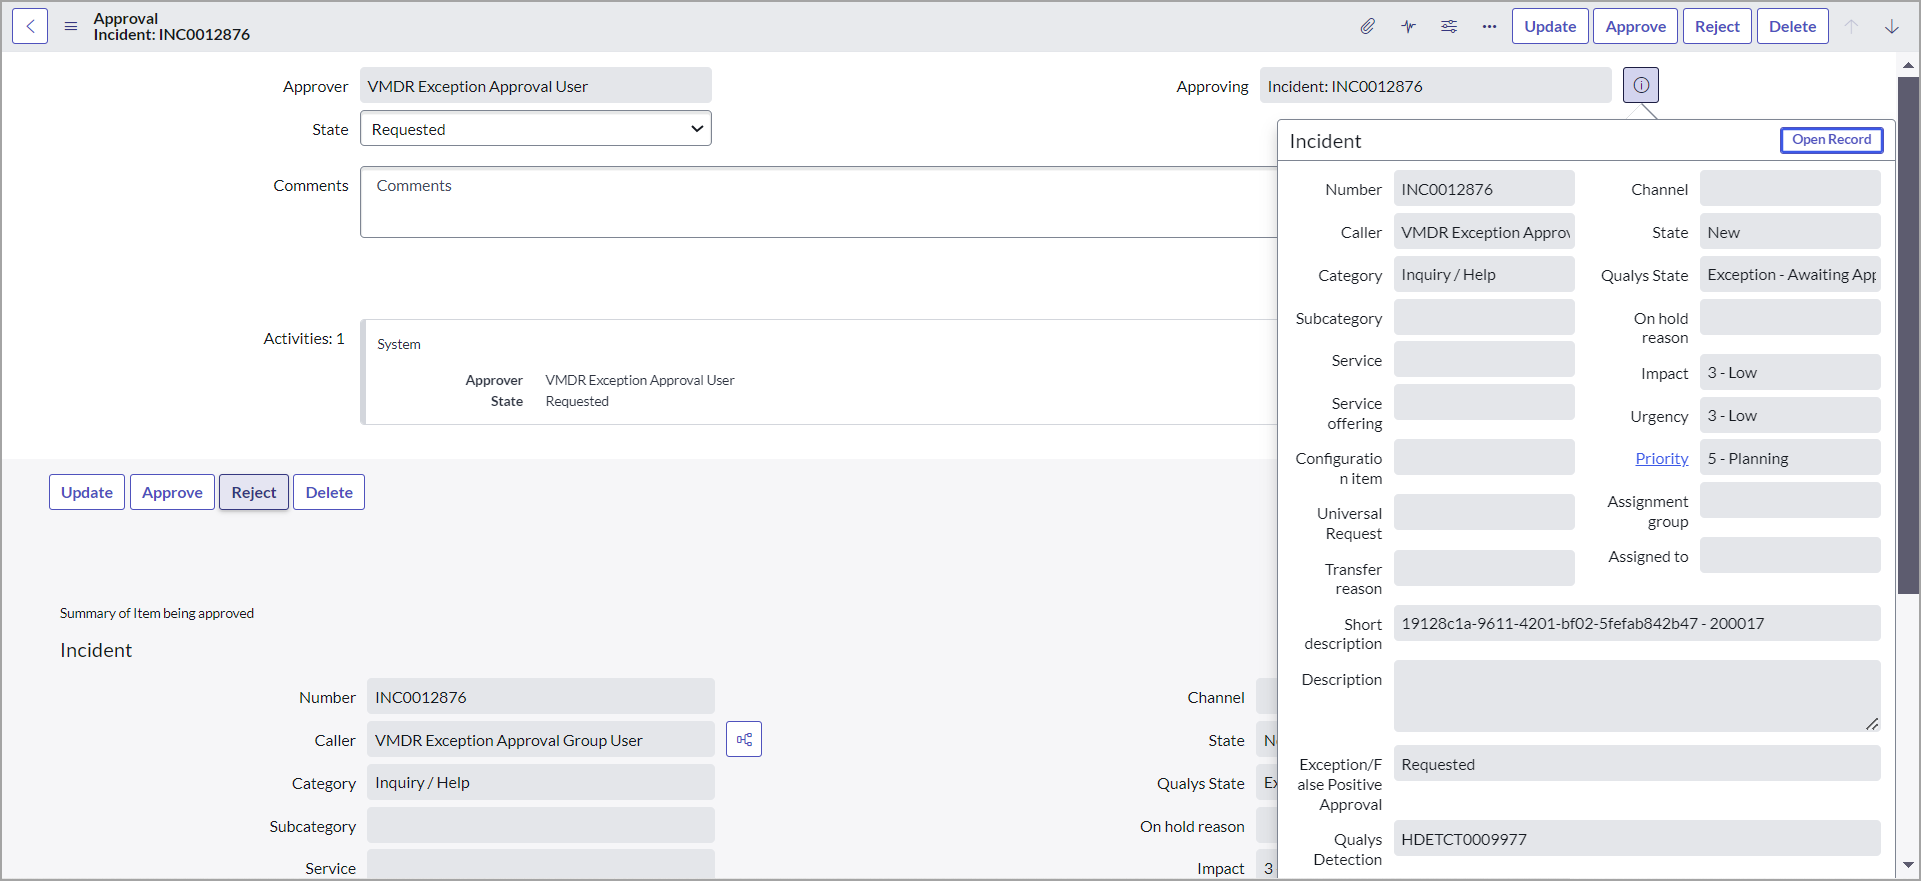Click the Priority link in popup
This screenshot has width=1921, height=881.
tap(1661, 459)
